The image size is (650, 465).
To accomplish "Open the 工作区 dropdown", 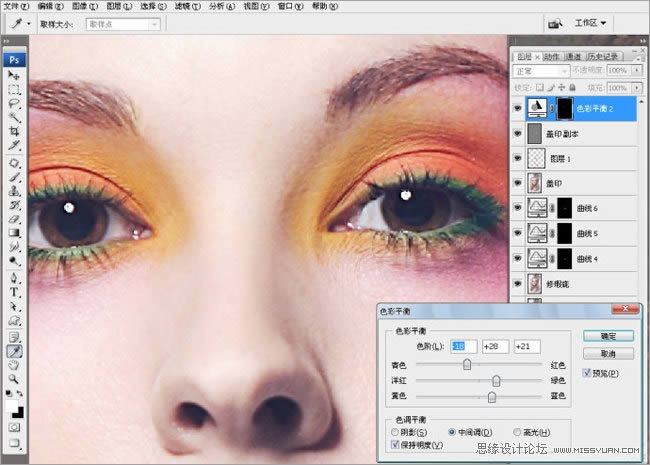I will click(x=591, y=23).
